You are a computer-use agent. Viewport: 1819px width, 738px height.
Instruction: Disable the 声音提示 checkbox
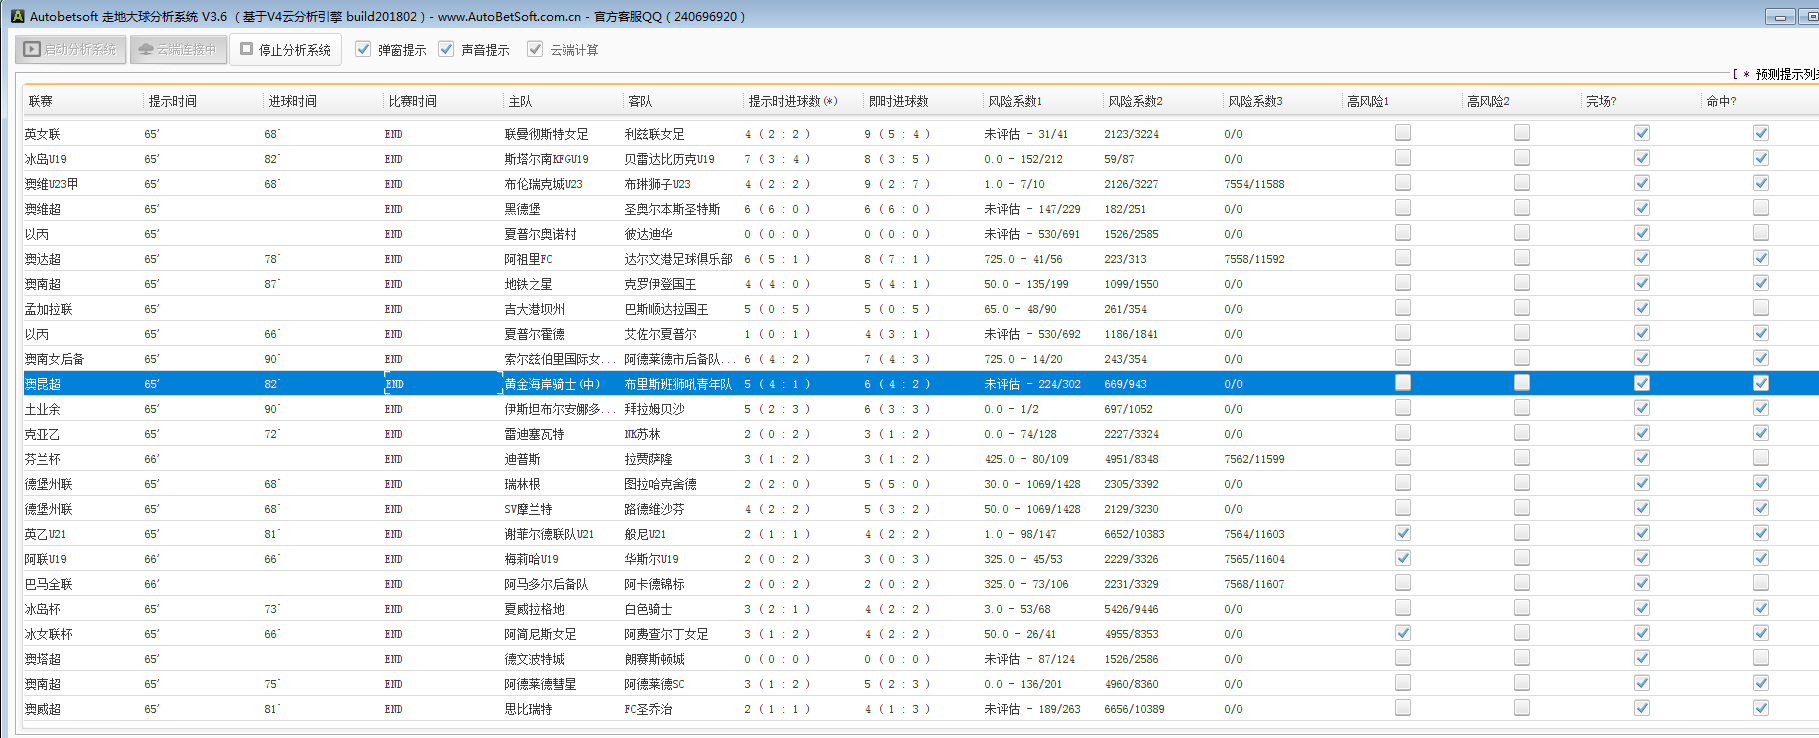[447, 49]
